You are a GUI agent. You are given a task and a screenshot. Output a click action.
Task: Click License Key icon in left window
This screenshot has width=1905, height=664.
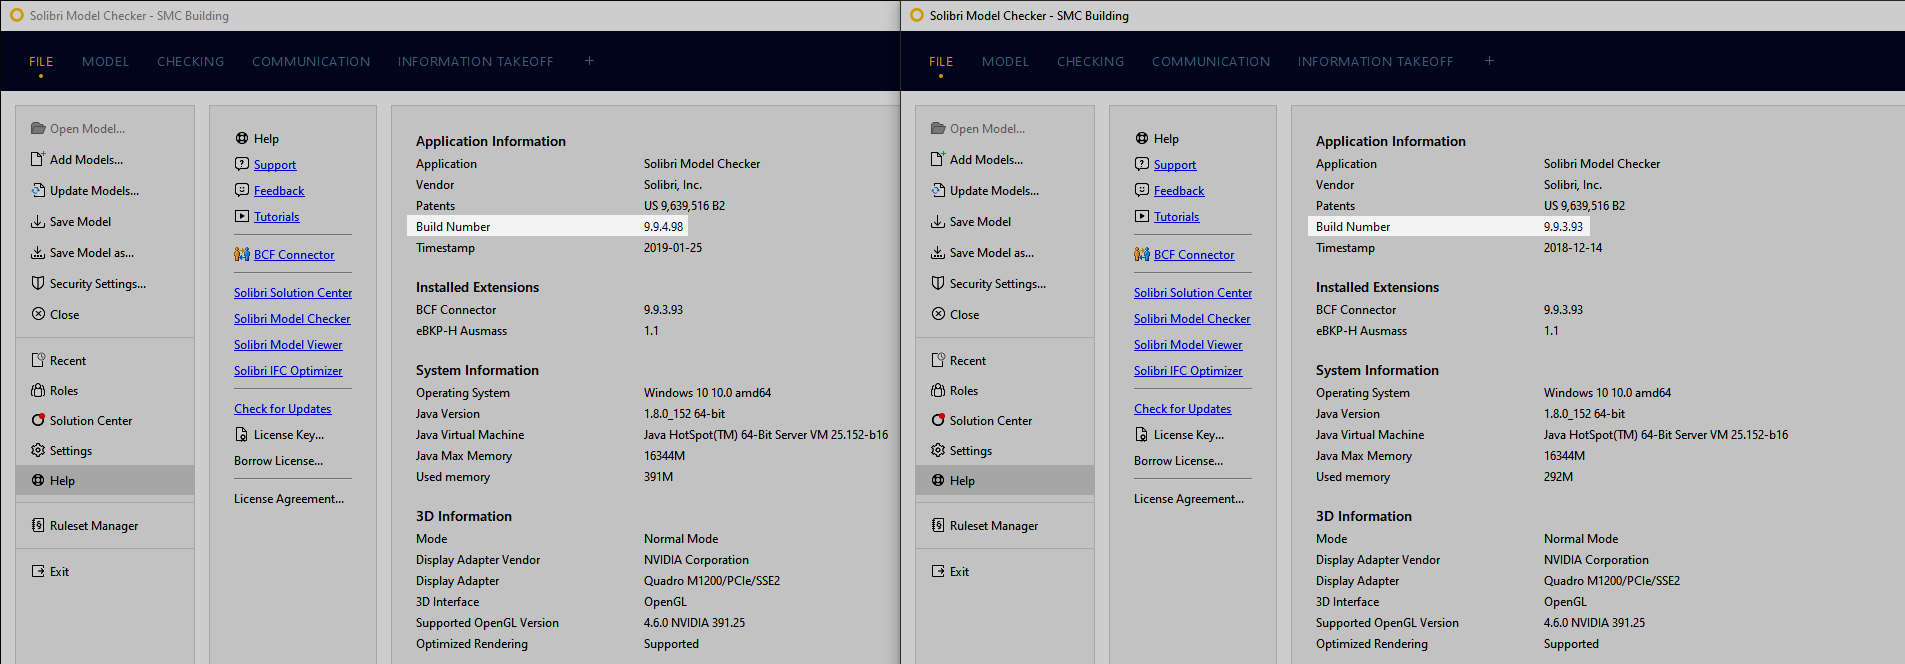[x=242, y=434]
